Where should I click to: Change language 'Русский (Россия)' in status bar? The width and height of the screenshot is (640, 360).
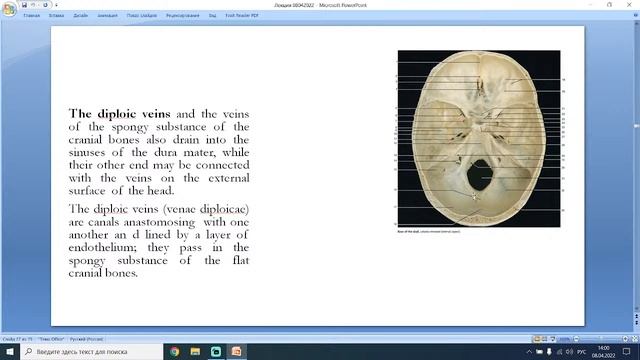[87, 339]
